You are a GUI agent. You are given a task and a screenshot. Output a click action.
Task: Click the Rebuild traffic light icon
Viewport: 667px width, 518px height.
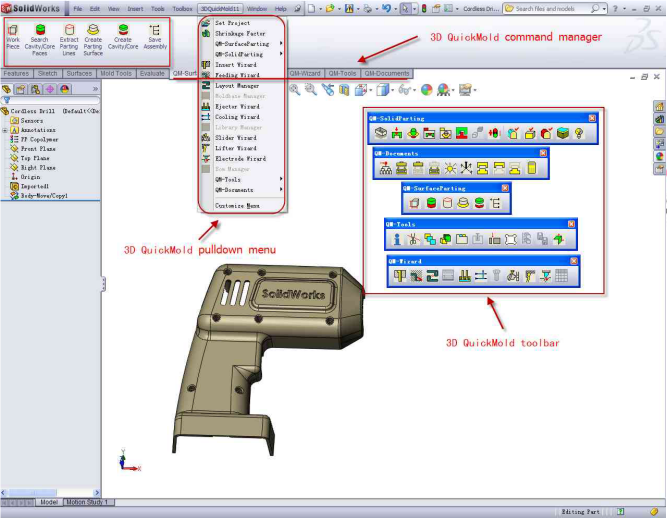coord(424,9)
